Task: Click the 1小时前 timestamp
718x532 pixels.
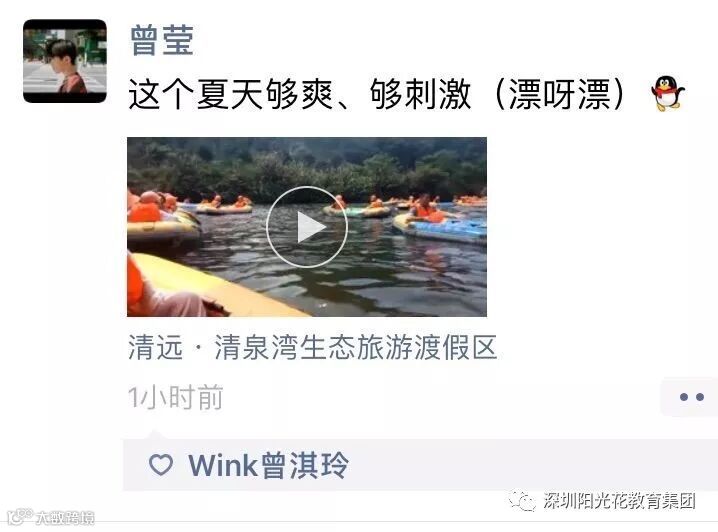Action: [x=175, y=397]
